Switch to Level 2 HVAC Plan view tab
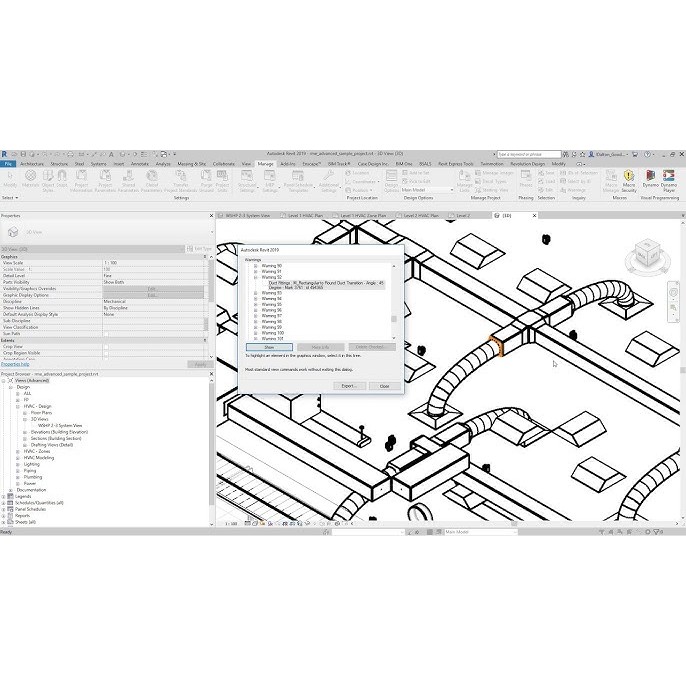 (421, 215)
